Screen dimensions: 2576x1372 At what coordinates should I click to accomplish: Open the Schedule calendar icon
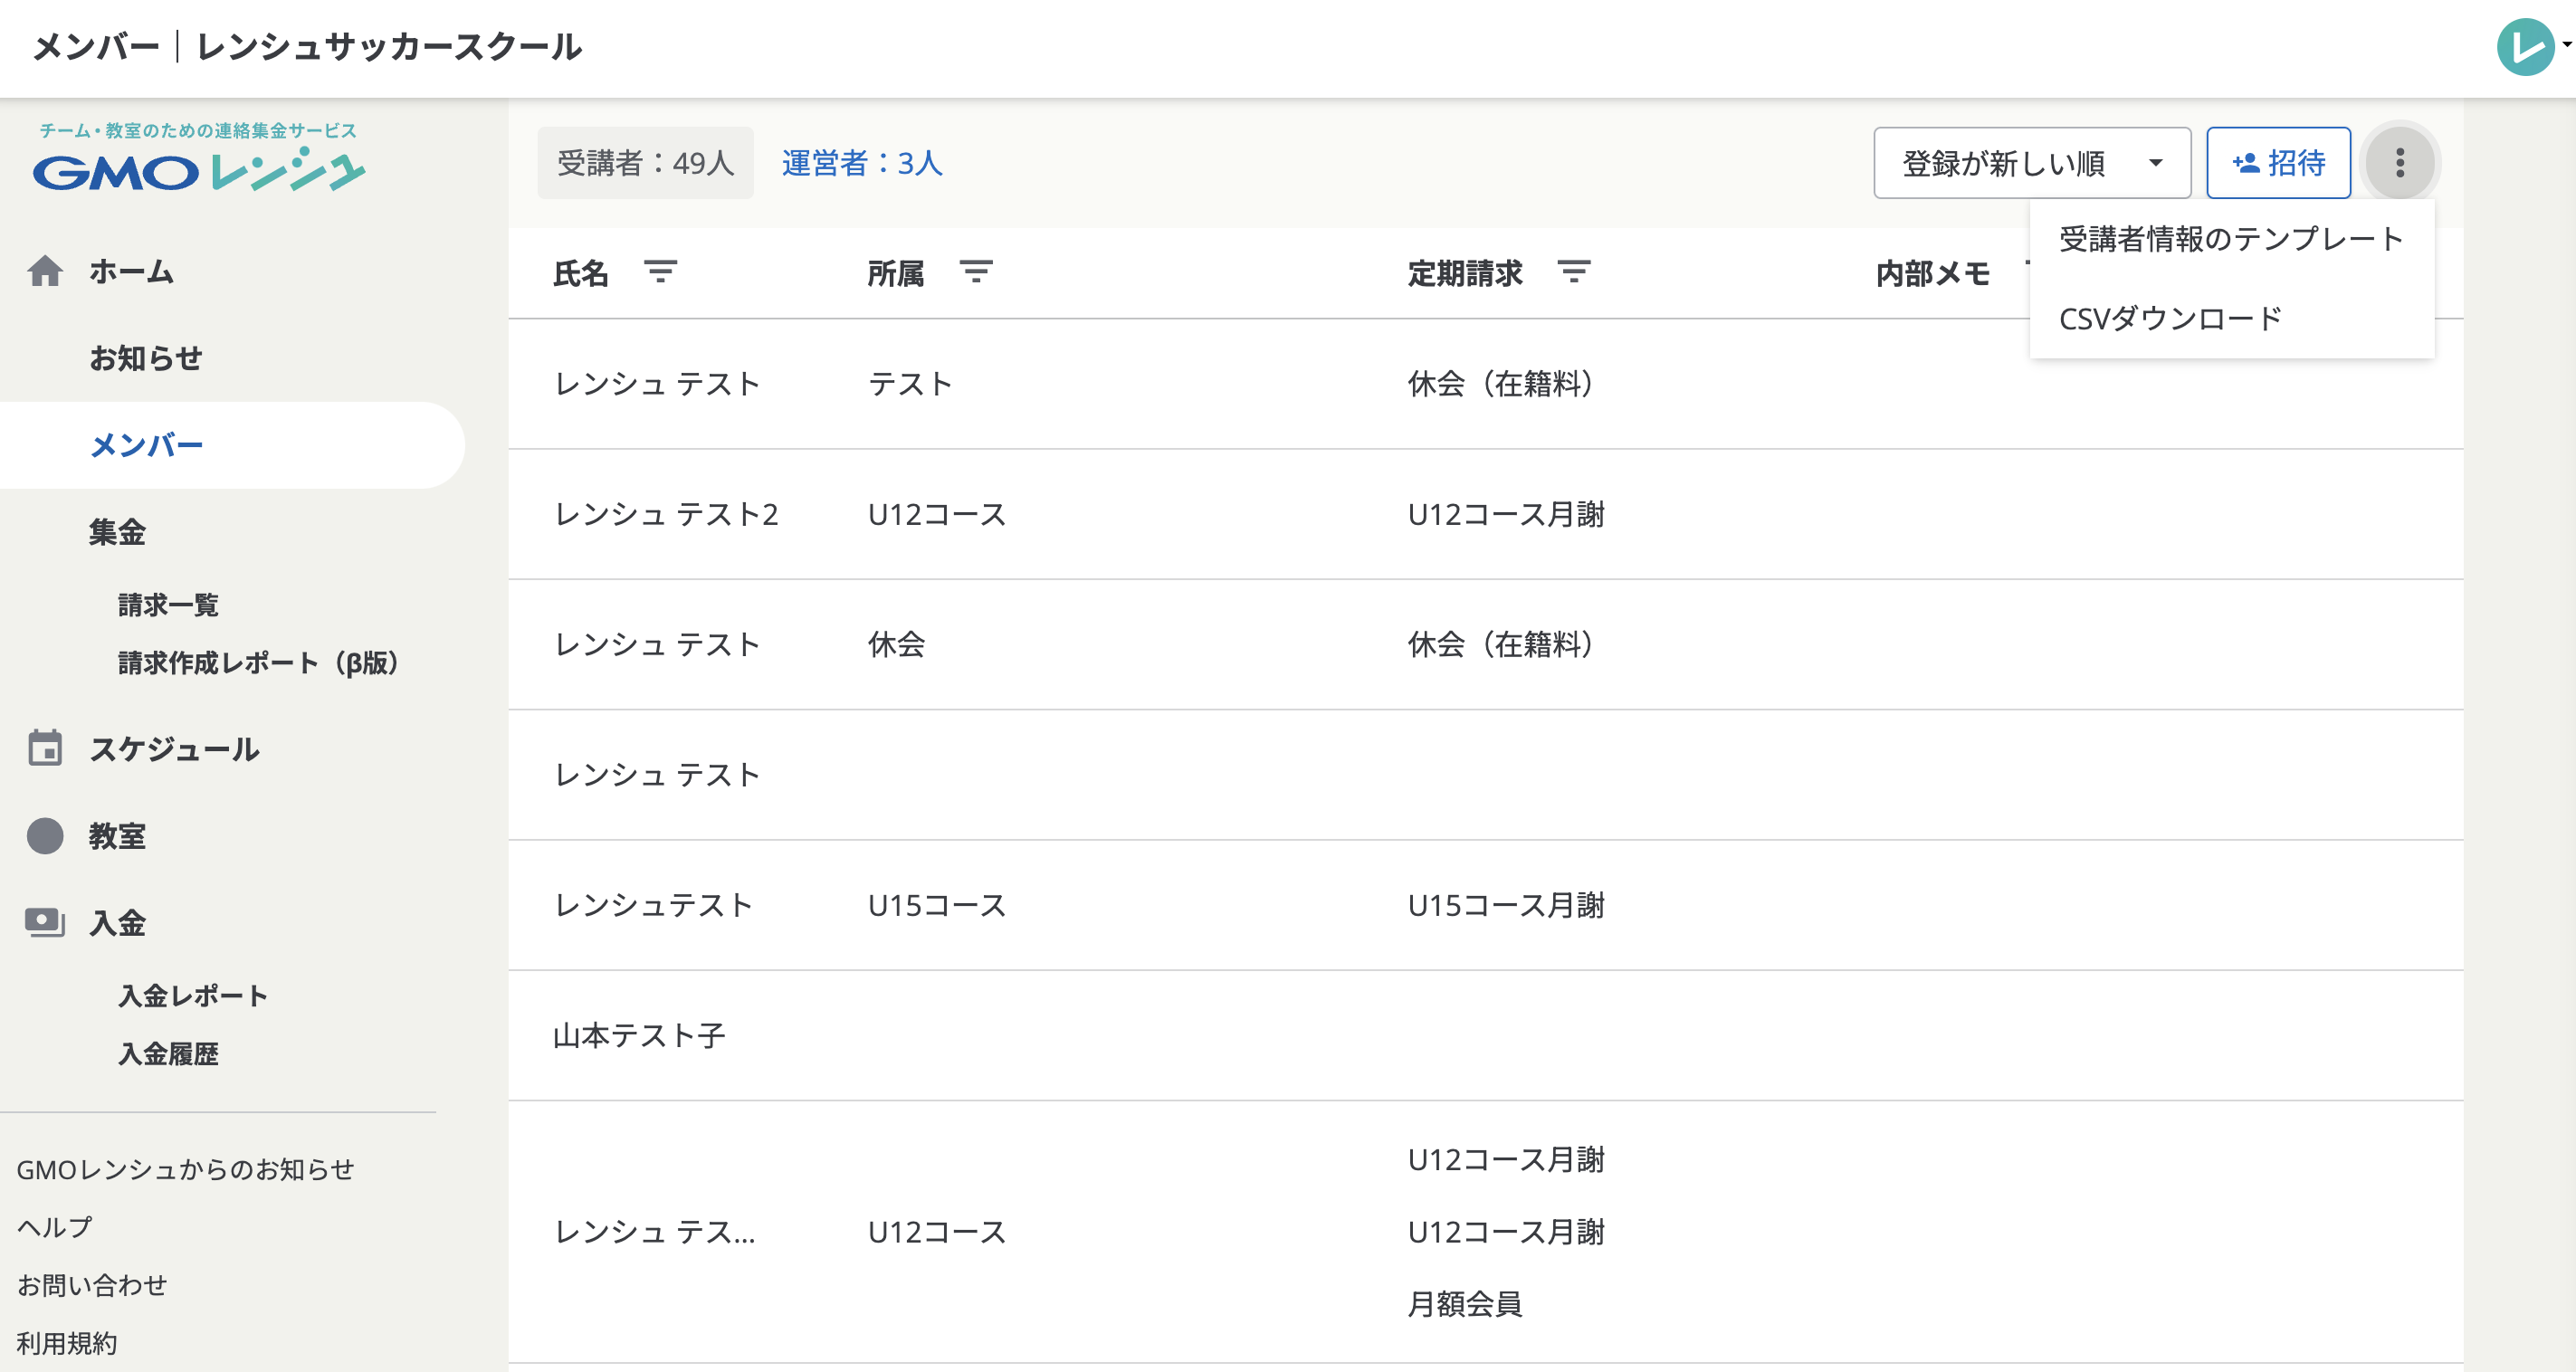point(44,749)
